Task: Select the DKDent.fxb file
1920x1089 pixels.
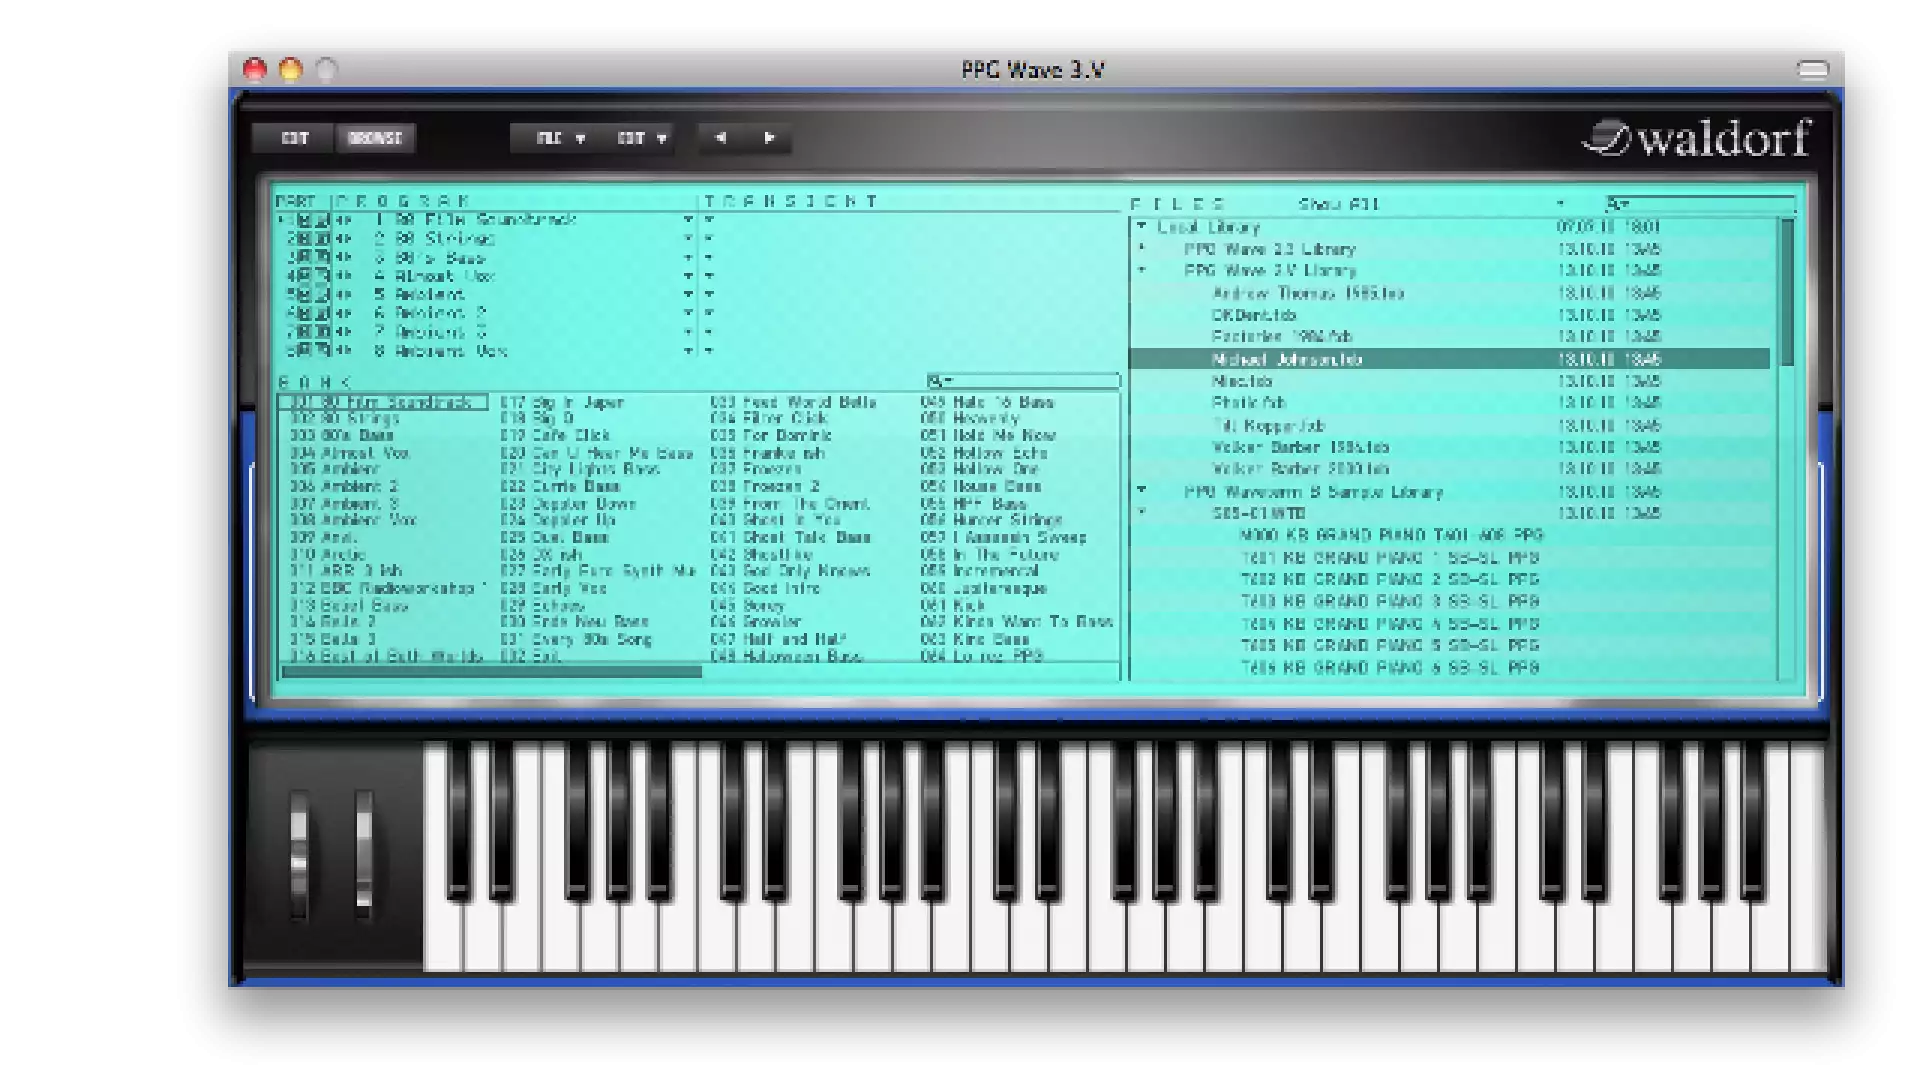Action: pyautogui.click(x=1254, y=315)
